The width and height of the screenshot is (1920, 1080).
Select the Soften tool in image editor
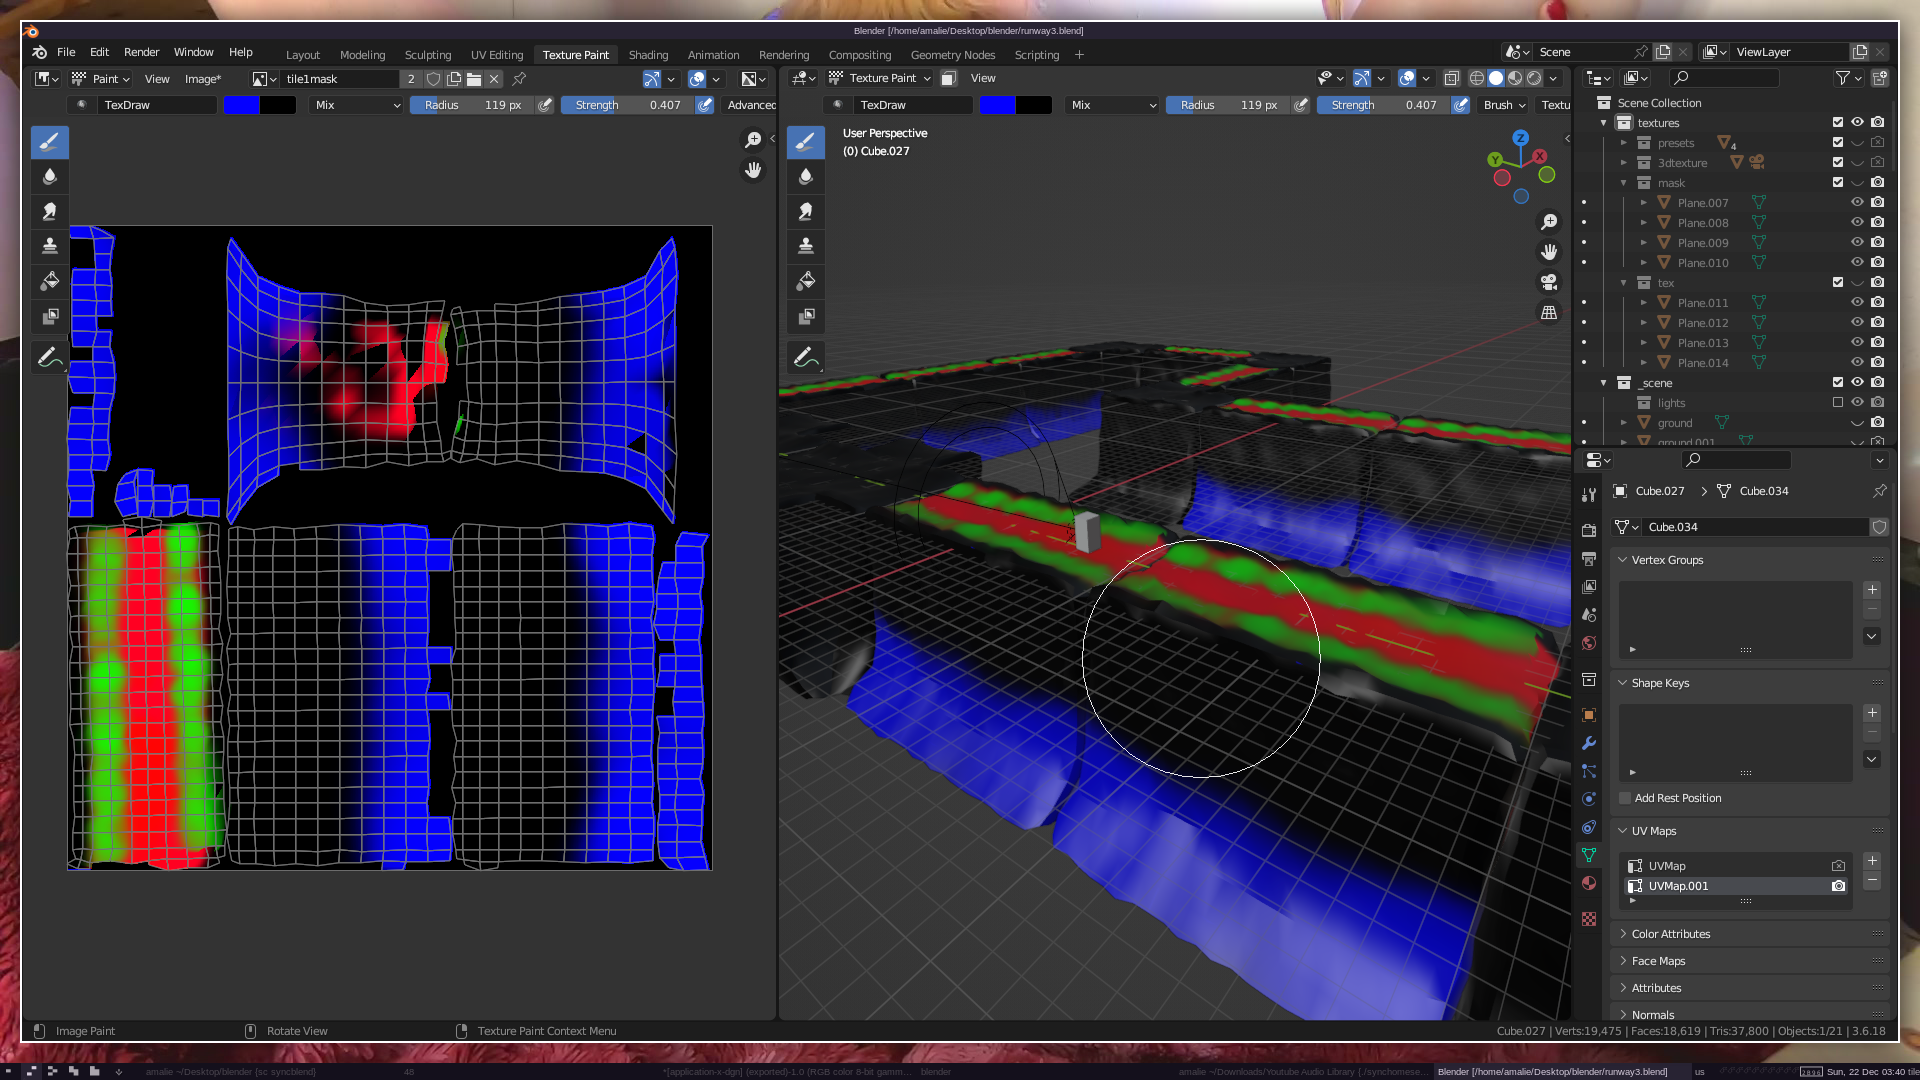(49, 177)
